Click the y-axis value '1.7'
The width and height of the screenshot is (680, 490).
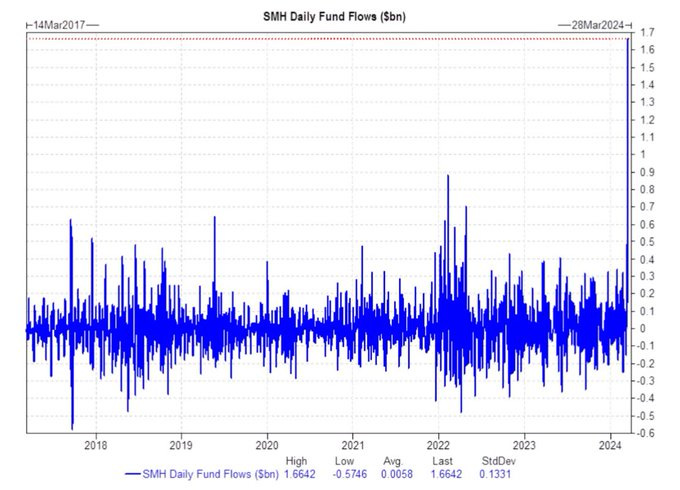coord(647,33)
